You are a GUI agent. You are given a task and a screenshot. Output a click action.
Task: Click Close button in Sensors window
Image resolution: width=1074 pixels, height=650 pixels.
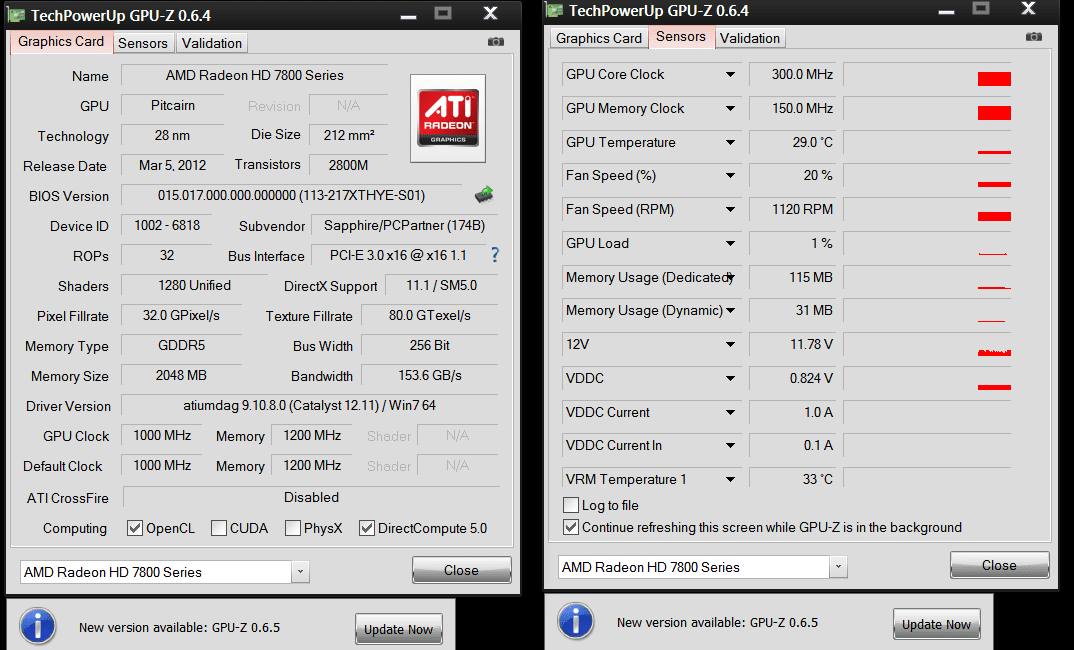(999, 565)
